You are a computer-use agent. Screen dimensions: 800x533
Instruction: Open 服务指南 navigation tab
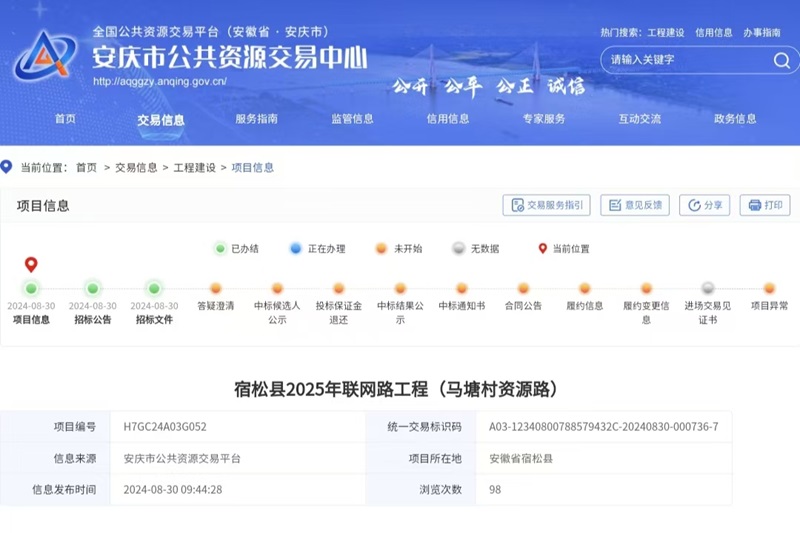coord(256,119)
